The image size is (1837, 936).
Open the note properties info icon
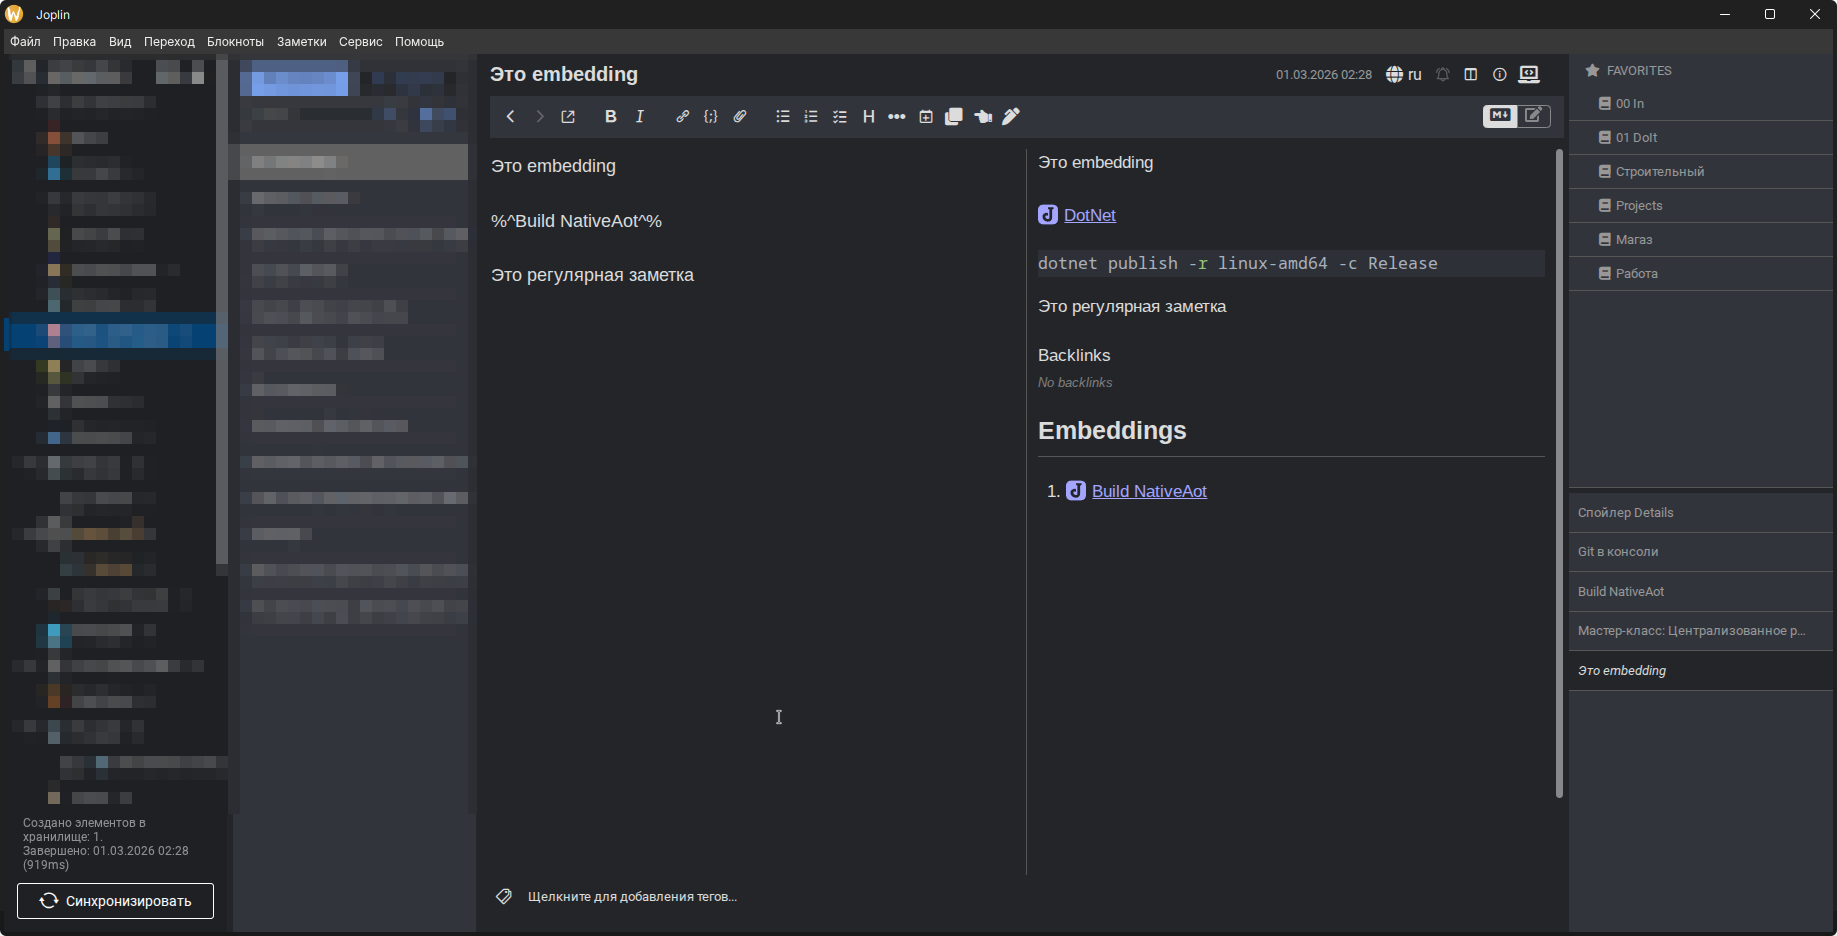(1499, 74)
